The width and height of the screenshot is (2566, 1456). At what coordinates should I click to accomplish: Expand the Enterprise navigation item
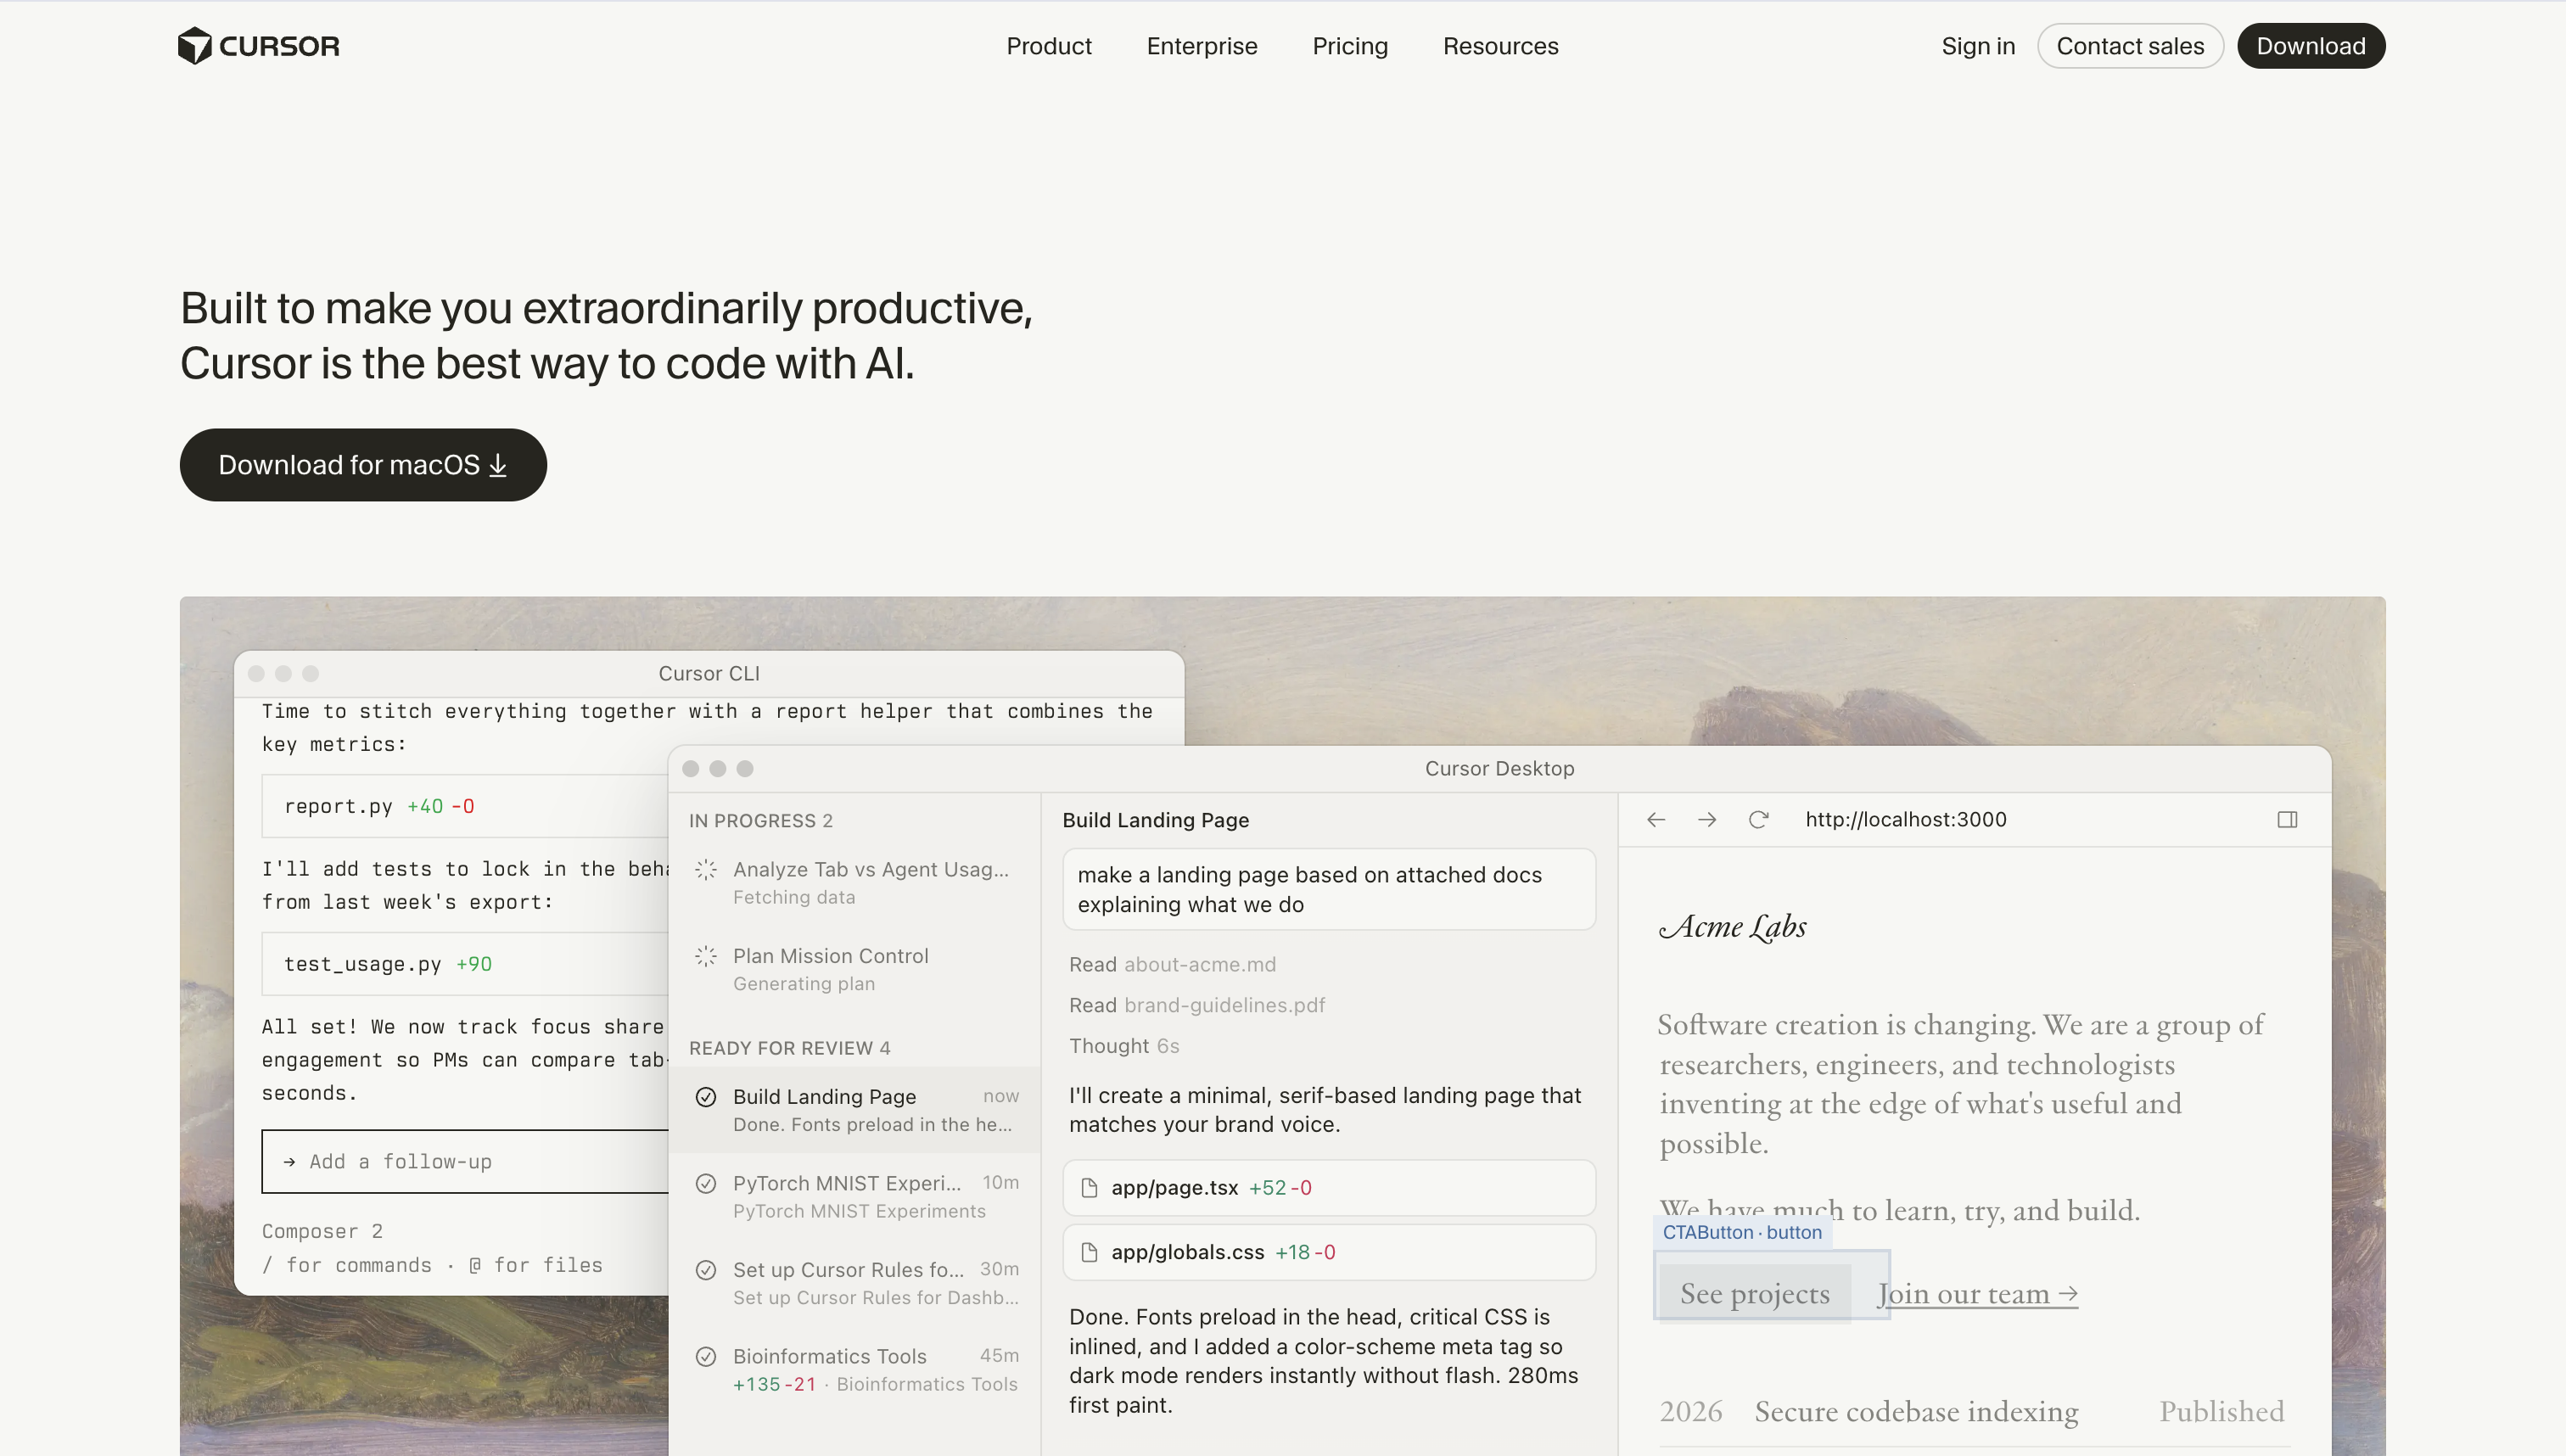[x=1201, y=46]
